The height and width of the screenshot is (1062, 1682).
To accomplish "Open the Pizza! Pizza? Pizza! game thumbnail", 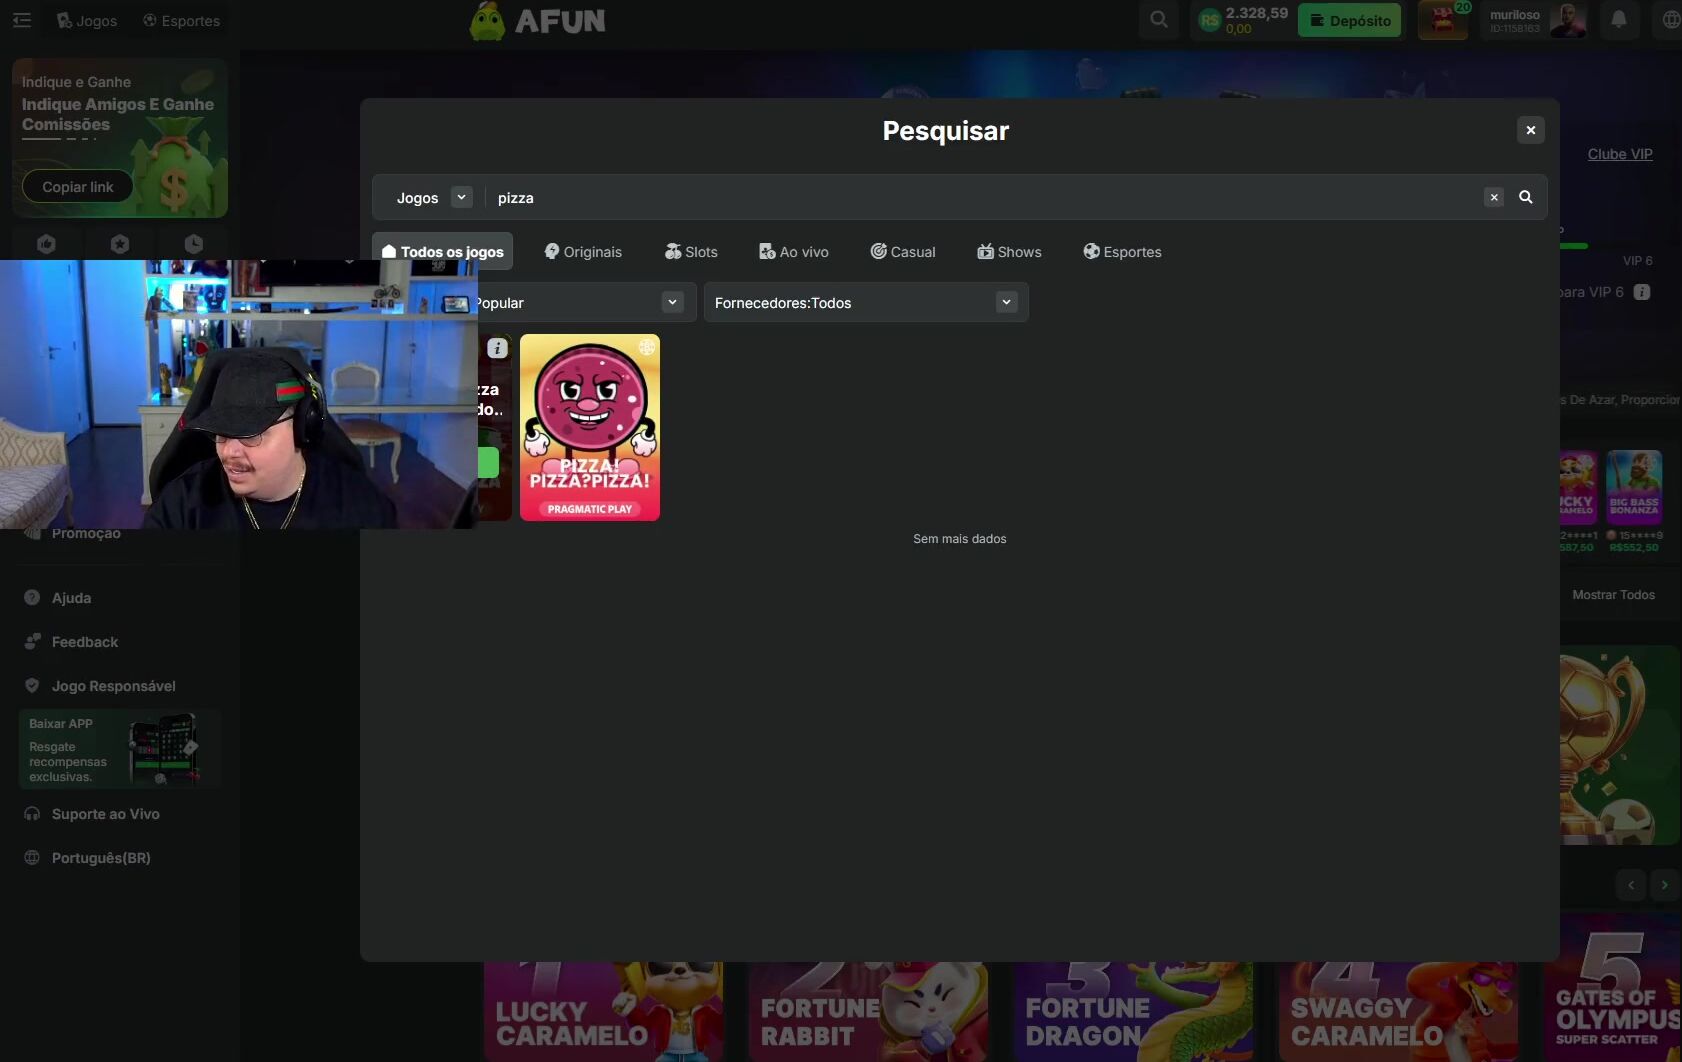I will pos(590,427).
